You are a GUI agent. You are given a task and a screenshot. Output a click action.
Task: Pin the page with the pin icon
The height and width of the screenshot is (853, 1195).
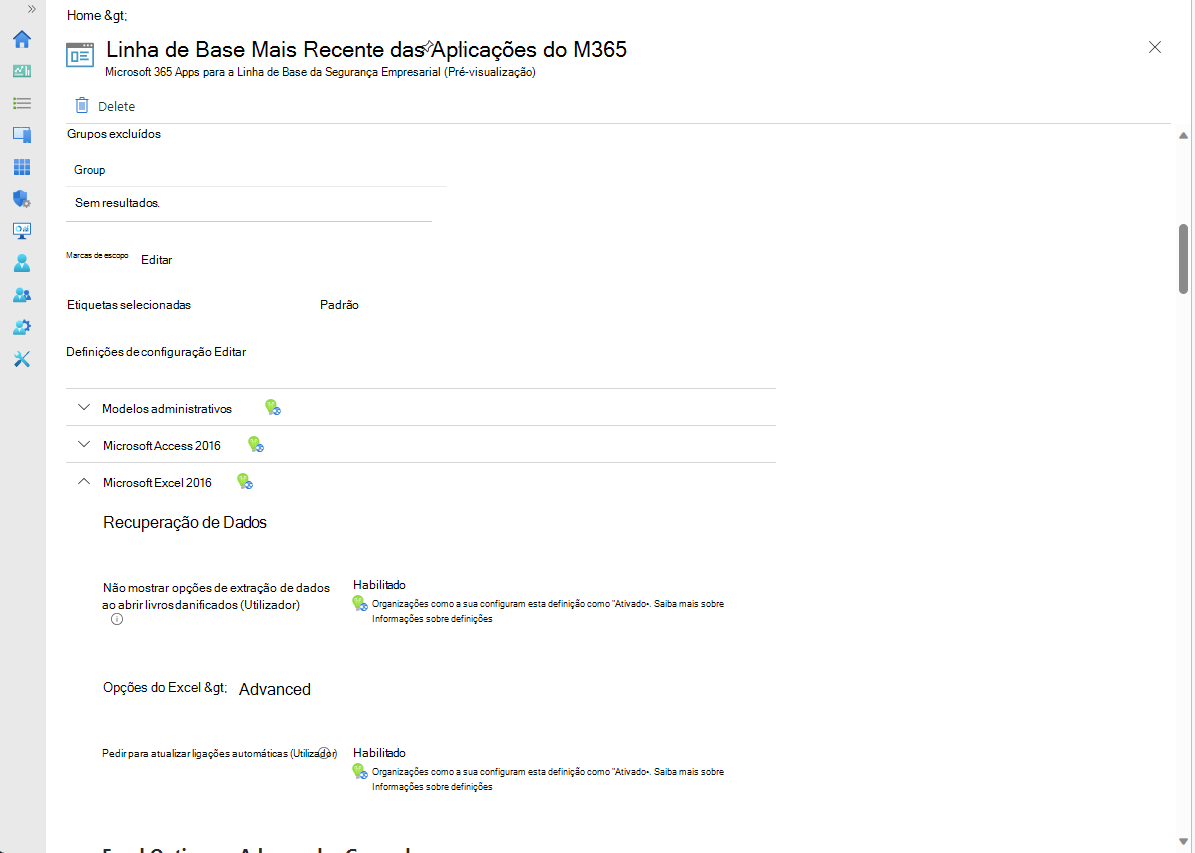coord(428,47)
